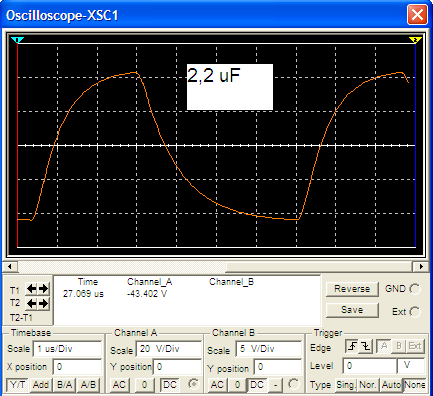
Task: Switch display mode to B/A
Action: [x=64, y=385]
